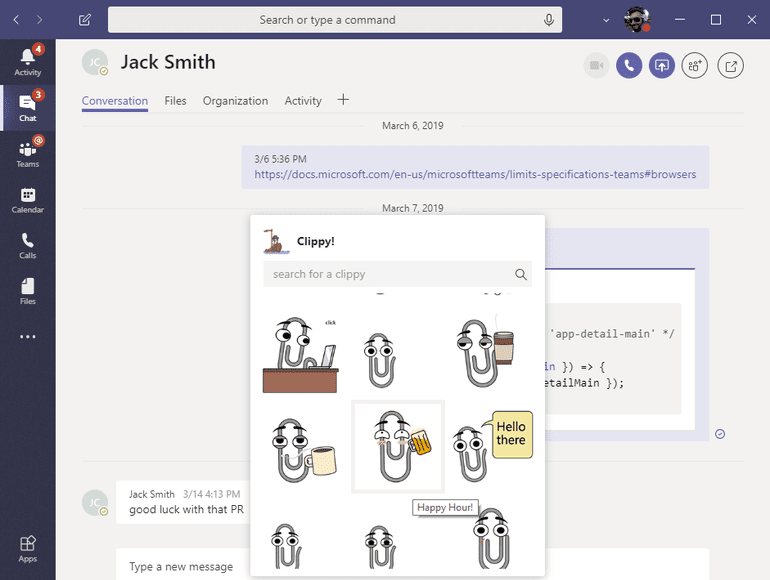Click the Jack Smith chat title
This screenshot has height=580, width=770.
168,62
